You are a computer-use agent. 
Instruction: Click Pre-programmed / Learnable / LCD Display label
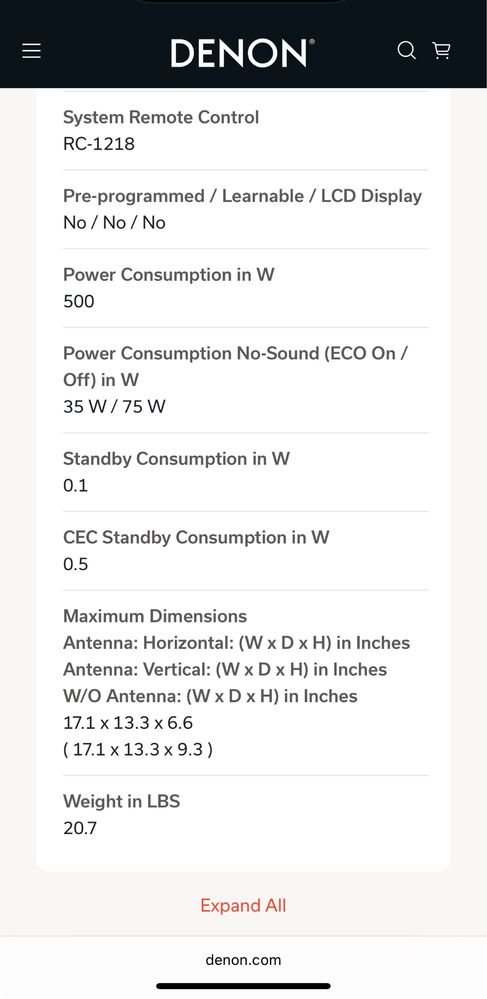point(242,196)
